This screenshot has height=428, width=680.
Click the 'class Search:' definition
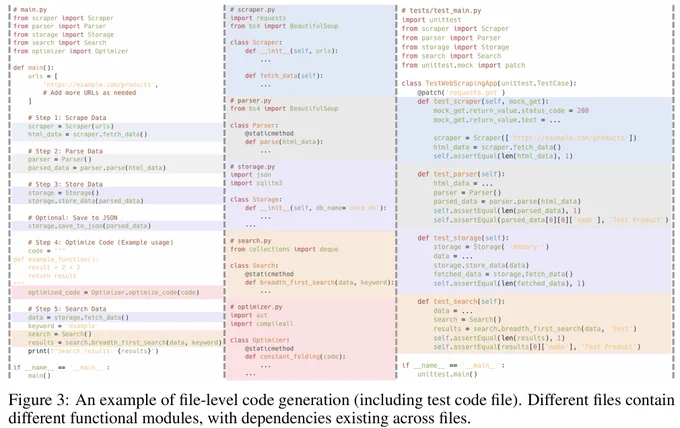point(254,266)
